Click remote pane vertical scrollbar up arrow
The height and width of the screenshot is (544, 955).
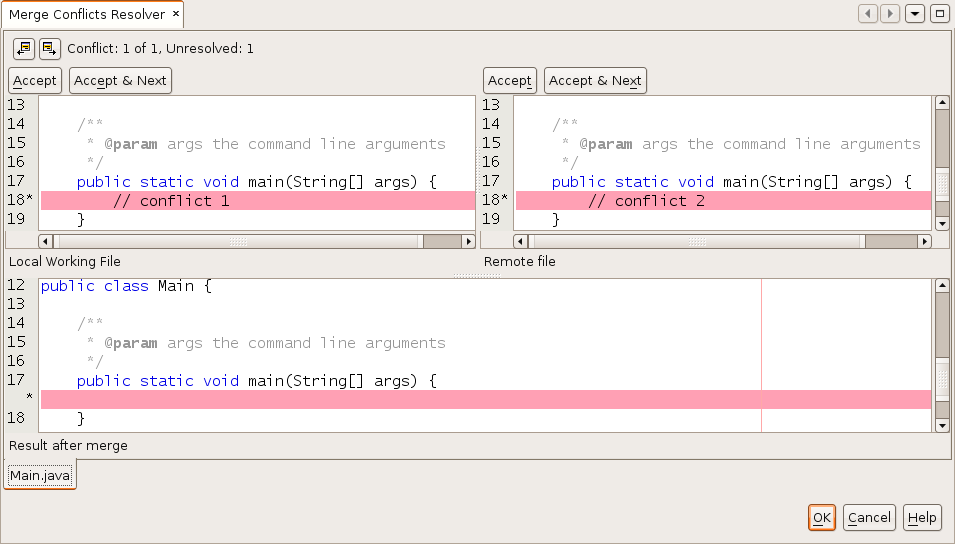coord(942,102)
